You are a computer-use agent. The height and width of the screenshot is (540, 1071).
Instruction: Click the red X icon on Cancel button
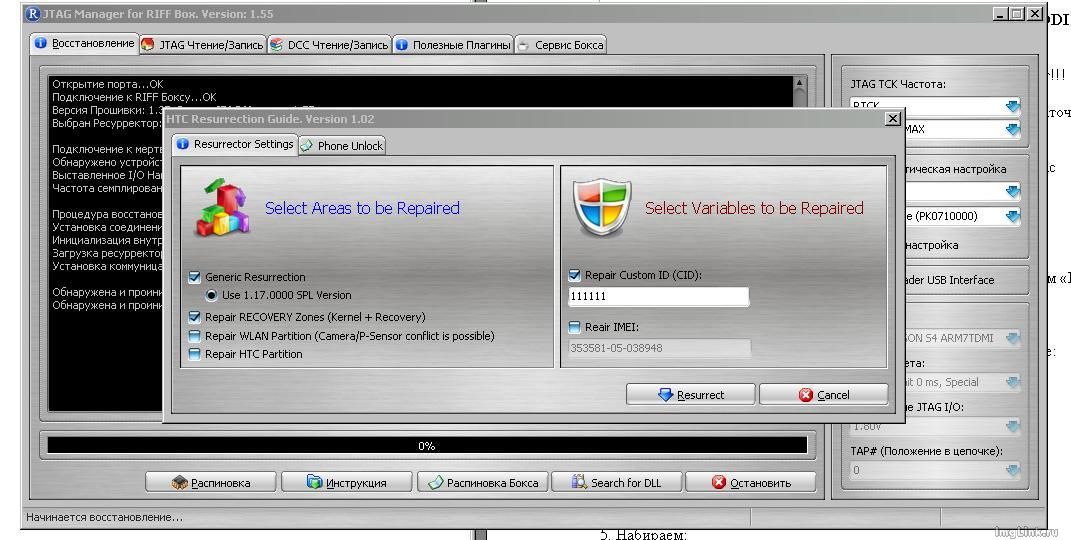(806, 395)
